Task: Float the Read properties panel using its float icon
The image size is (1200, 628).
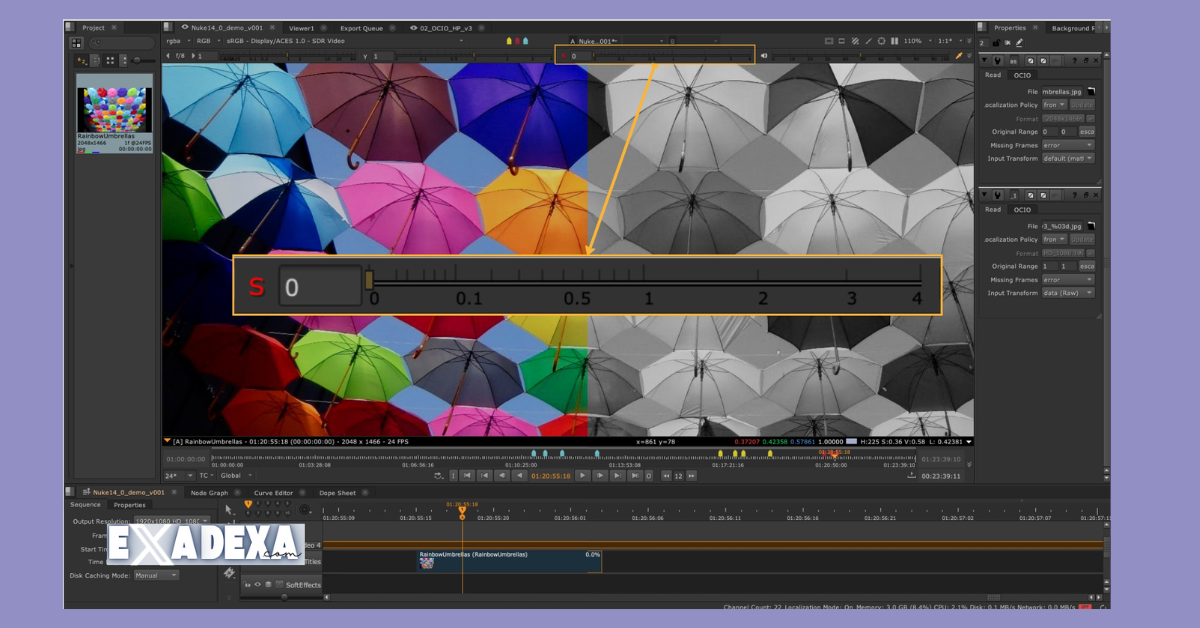Action: click(1086, 60)
